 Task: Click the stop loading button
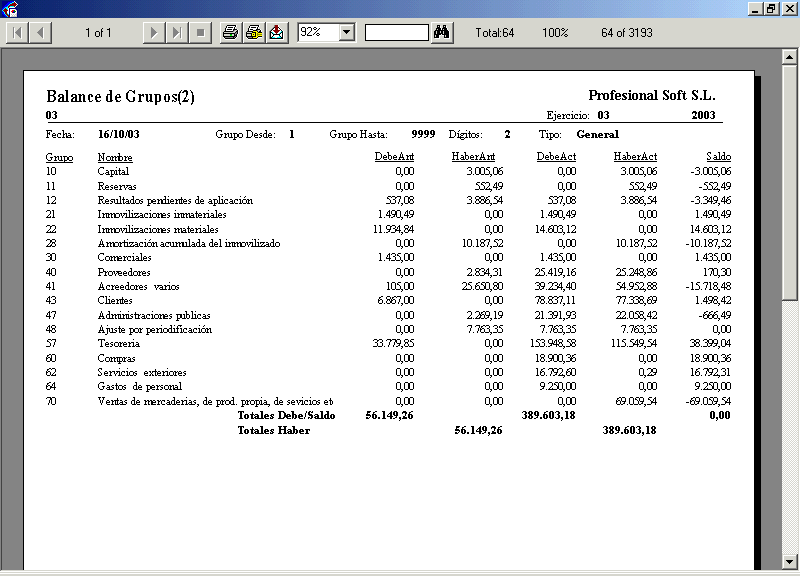[x=200, y=33]
